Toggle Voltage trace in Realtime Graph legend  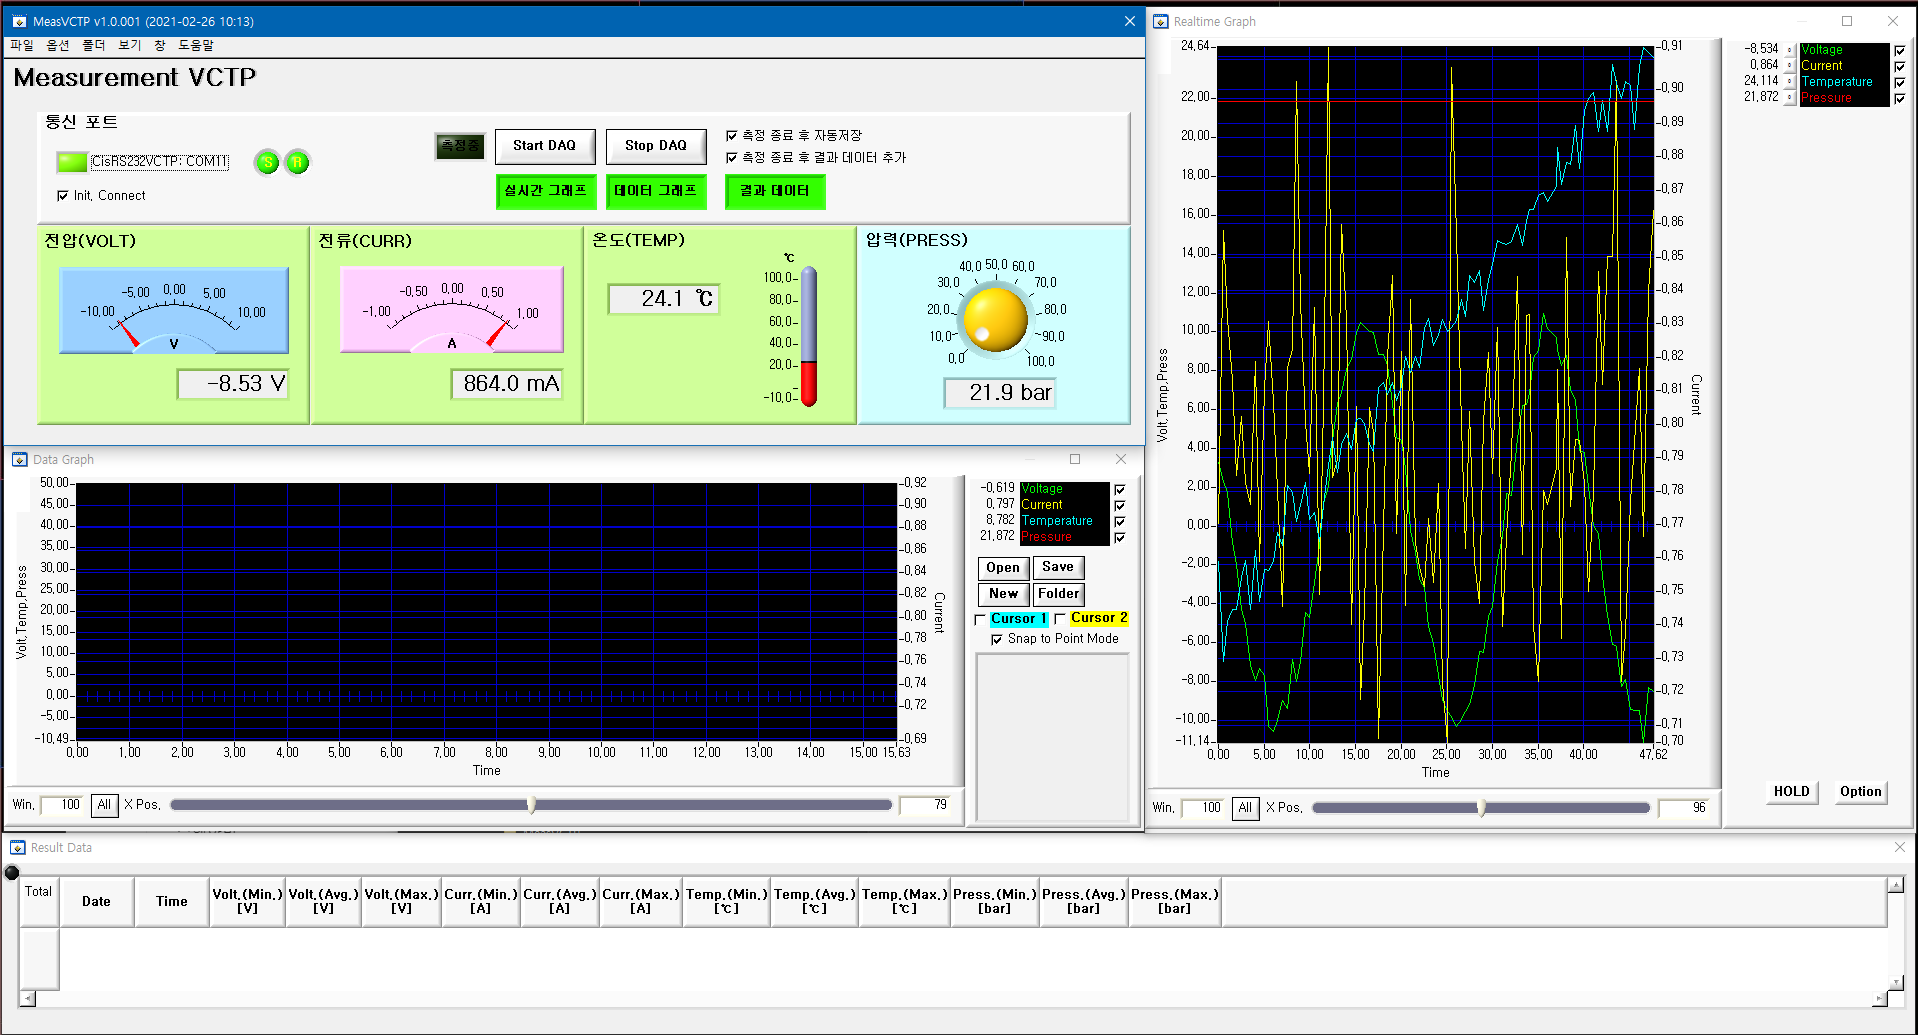(1900, 50)
